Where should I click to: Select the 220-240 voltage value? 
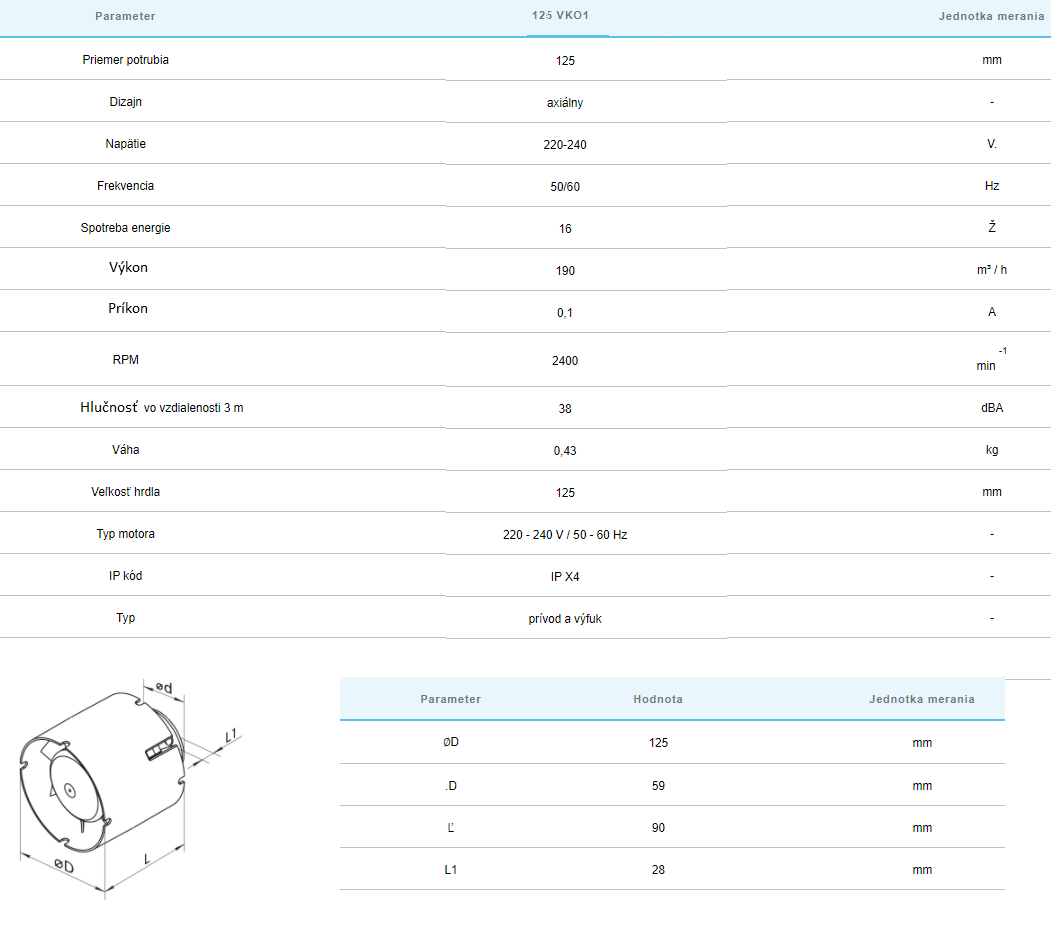[x=565, y=145]
